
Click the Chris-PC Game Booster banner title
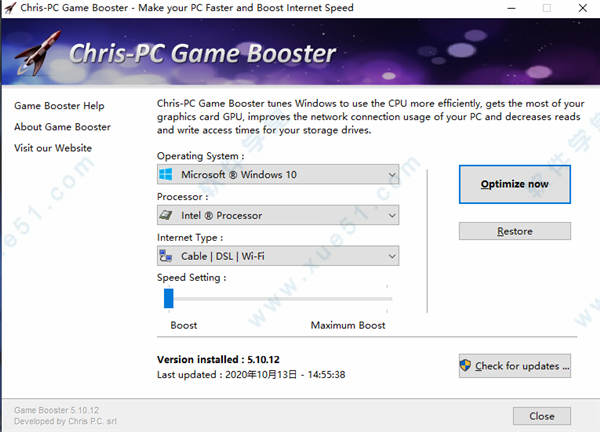coord(201,54)
